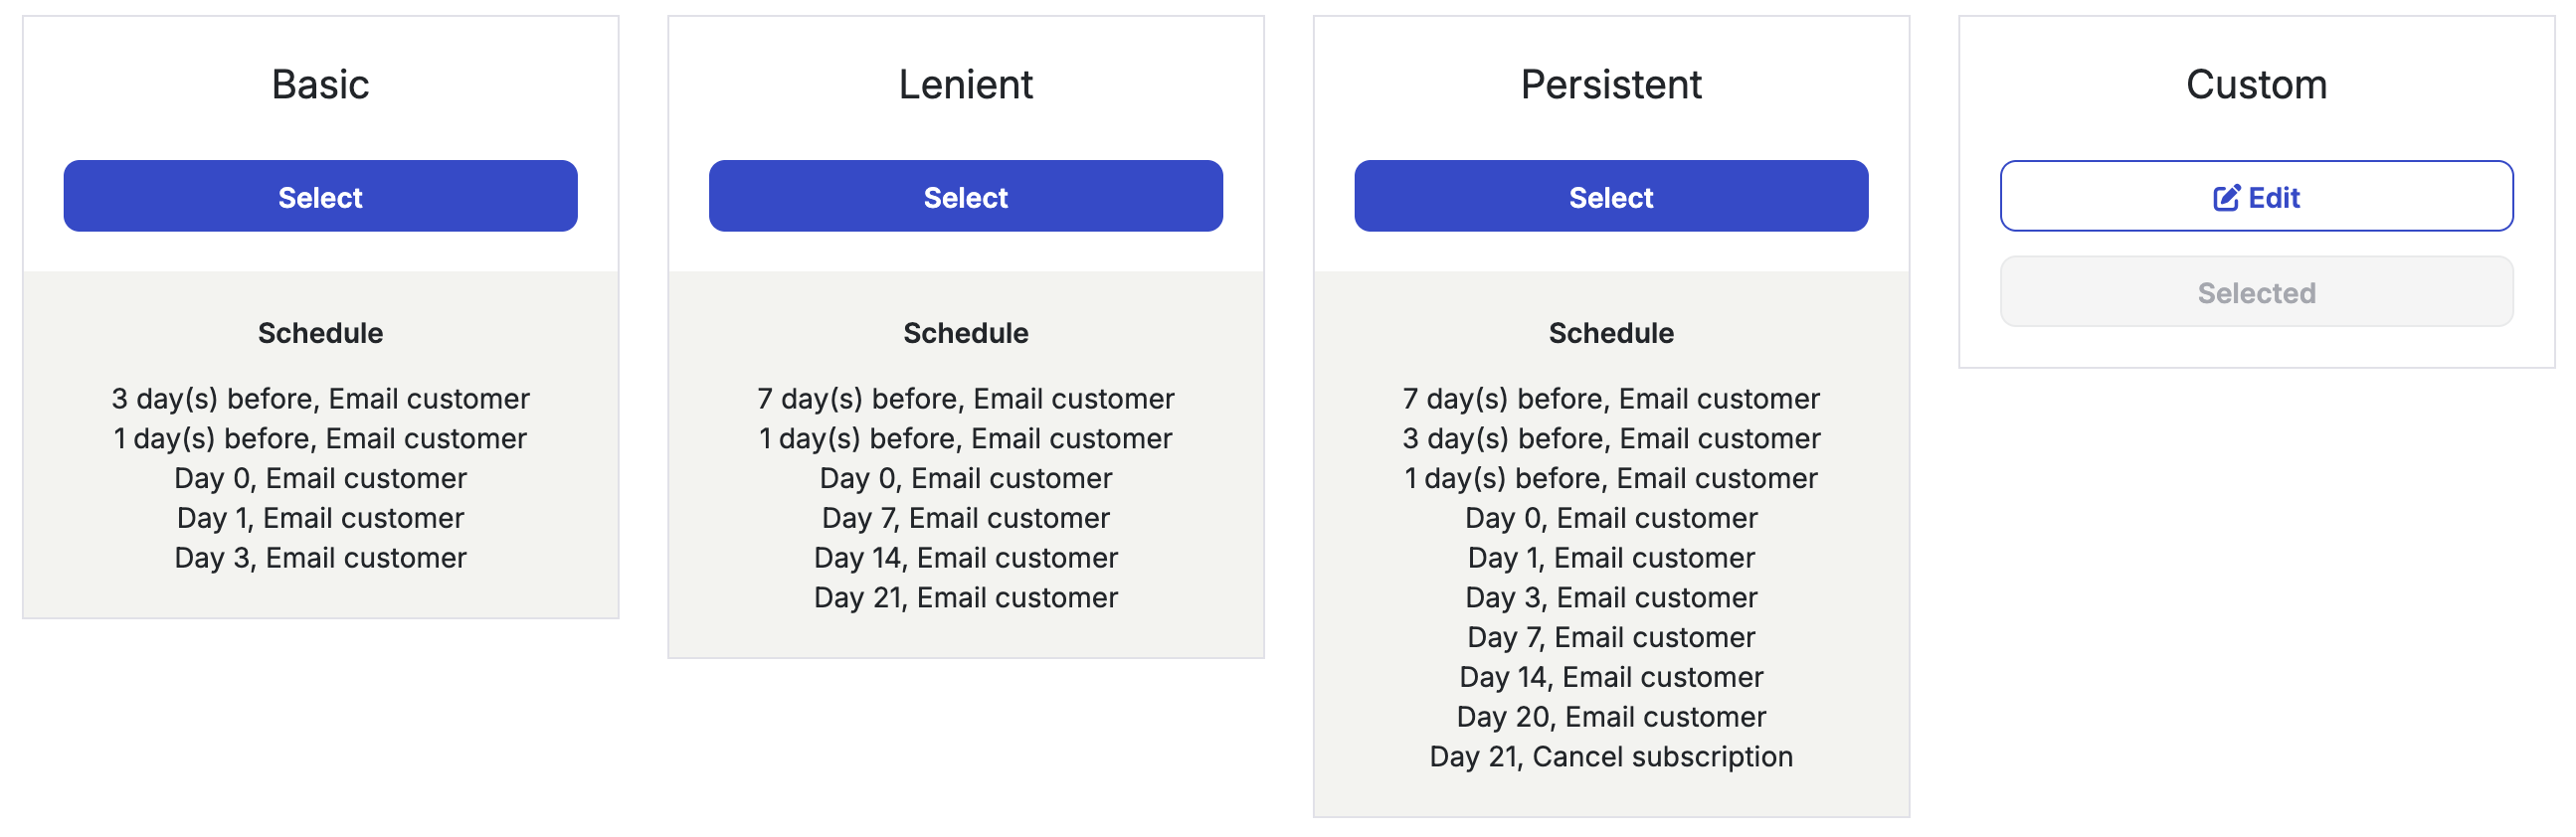Image resolution: width=2576 pixels, height=837 pixels.
Task: Click the "Day 21, Cancel subscription" entry
Action: [1610, 756]
